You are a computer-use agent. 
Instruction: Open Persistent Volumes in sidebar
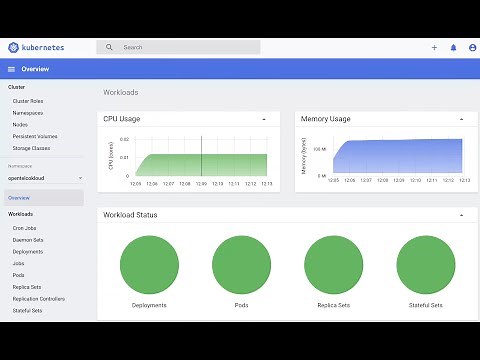[35, 136]
